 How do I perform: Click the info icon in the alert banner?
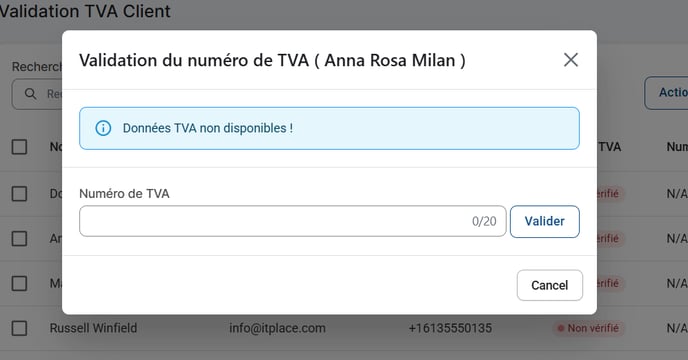coord(103,128)
